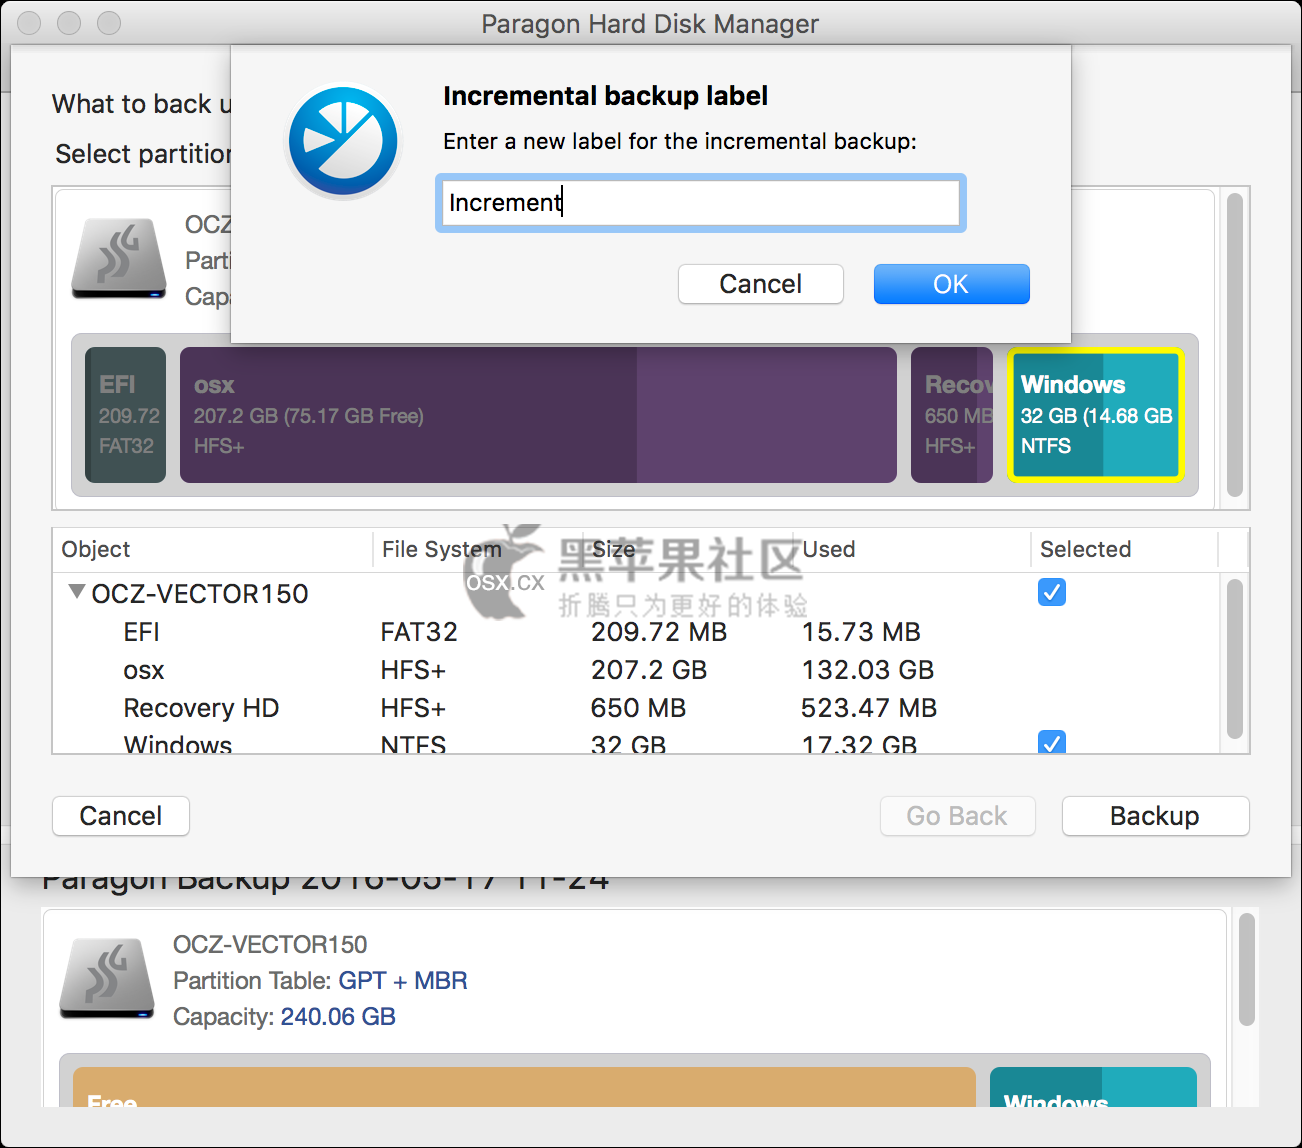Cancel the Incremental backup label dialog
The image size is (1302, 1148).
point(761,284)
